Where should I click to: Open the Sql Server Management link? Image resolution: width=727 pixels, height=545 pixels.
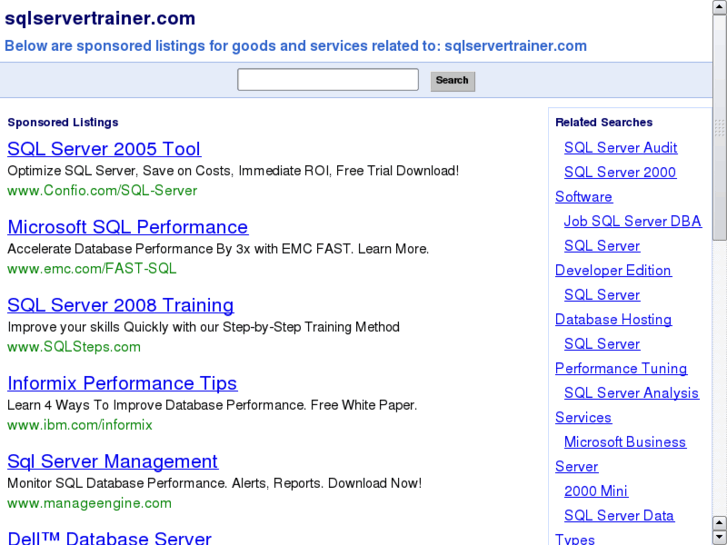[113, 461]
